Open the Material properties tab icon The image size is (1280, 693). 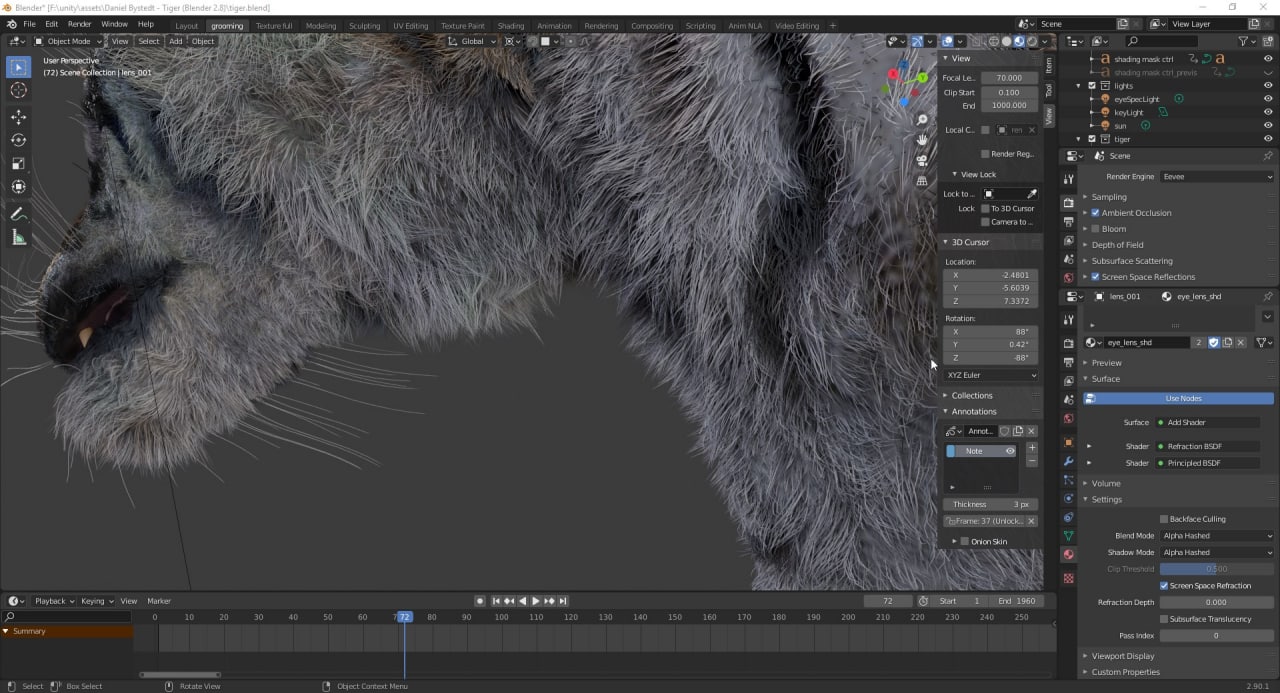(x=1068, y=555)
